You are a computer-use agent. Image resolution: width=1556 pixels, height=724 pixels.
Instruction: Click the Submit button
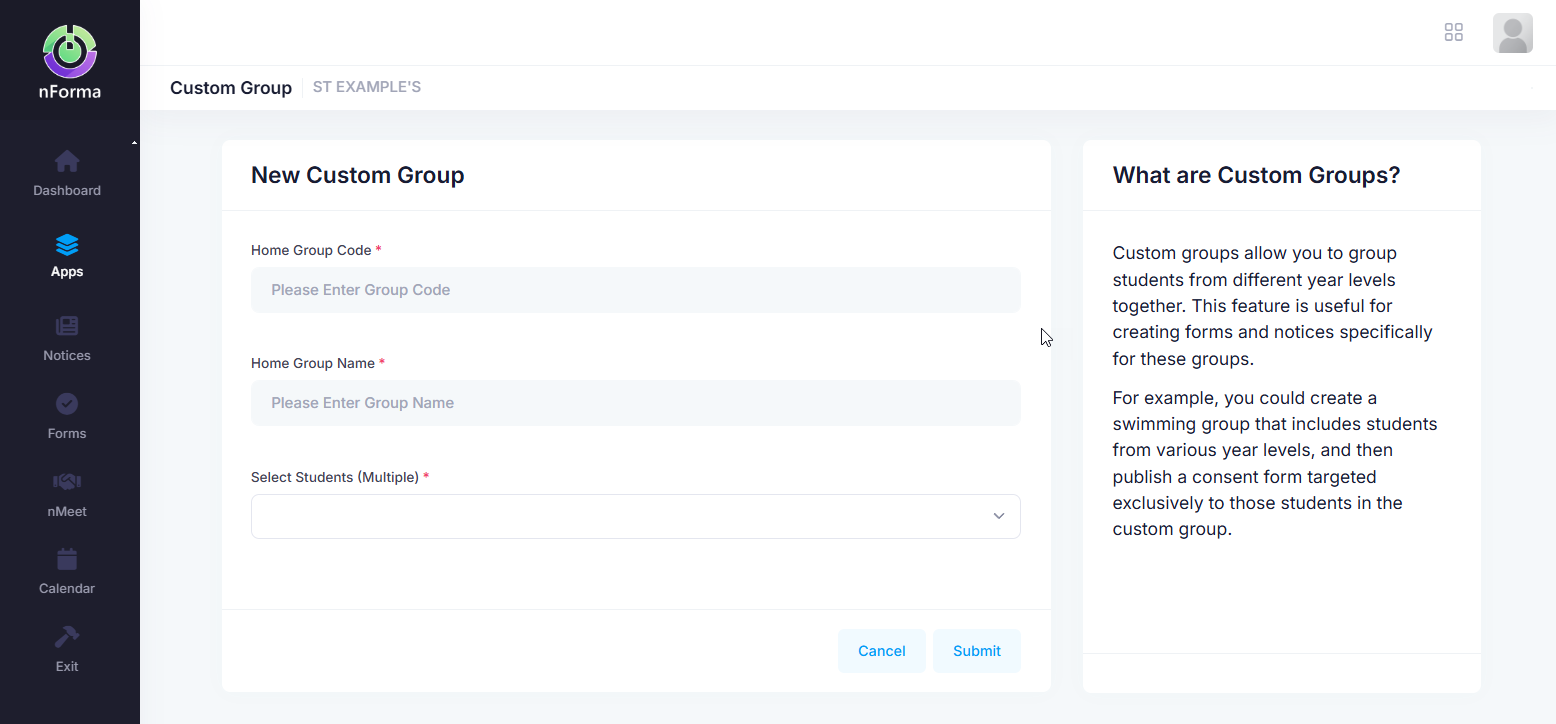(x=976, y=651)
